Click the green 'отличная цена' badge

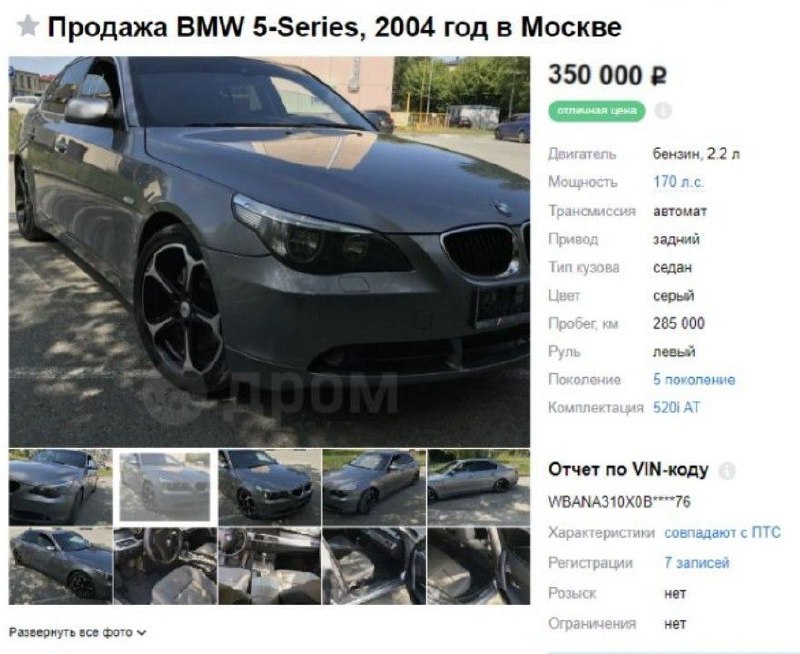(596, 111)
